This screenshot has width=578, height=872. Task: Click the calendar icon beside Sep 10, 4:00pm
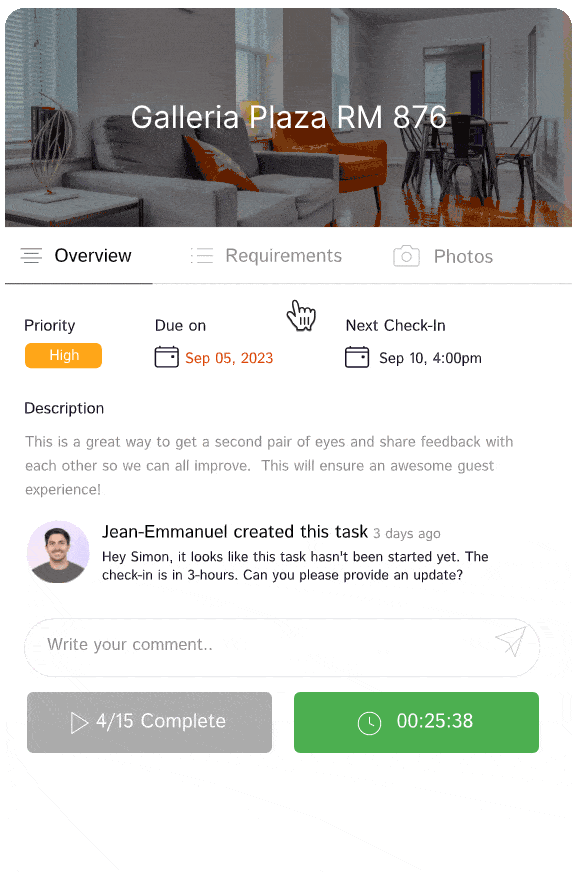[357, 357]
